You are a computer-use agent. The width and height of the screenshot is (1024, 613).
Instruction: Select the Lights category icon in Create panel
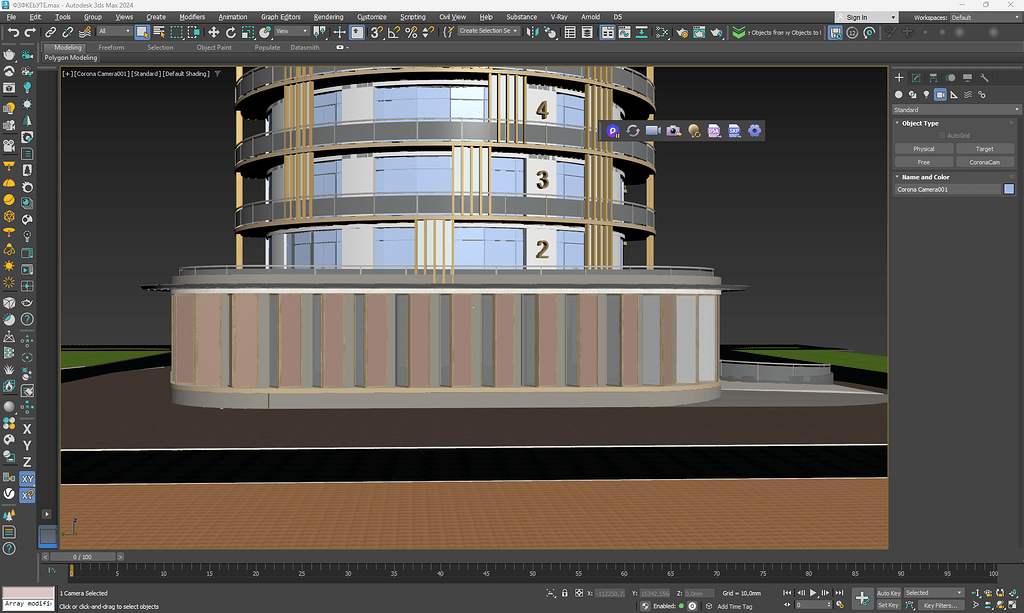click(x=925, y=94)
